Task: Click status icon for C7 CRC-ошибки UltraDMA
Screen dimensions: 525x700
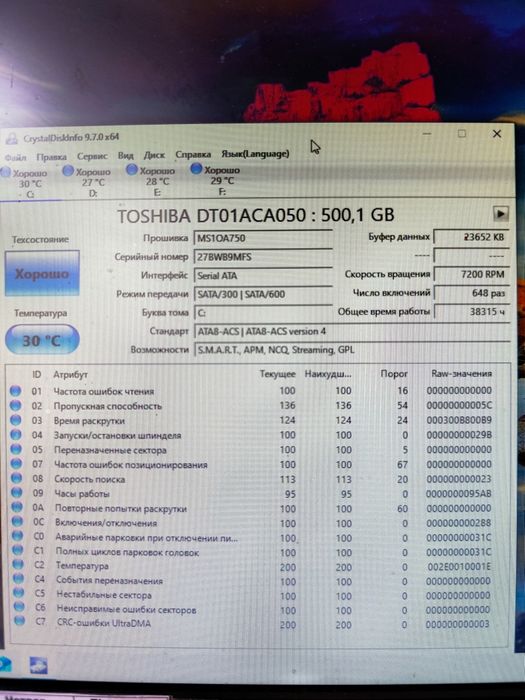Action: coord(19,621)
